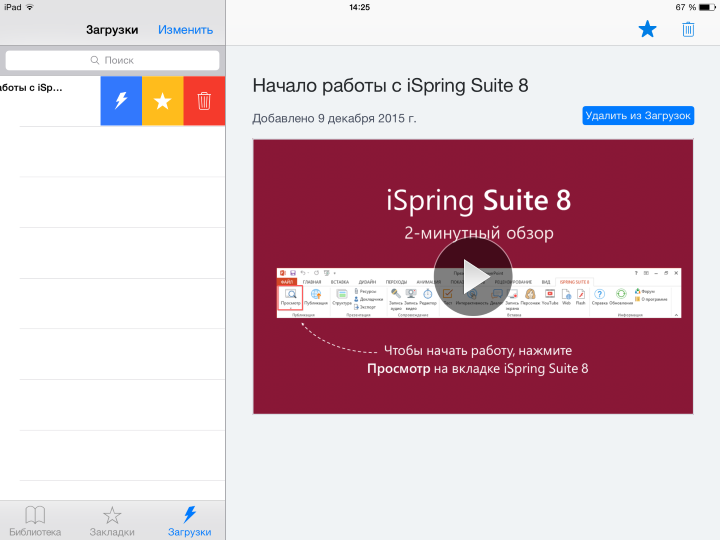
Task: Open the "Библиотека" tab
Action: point(35,521)
